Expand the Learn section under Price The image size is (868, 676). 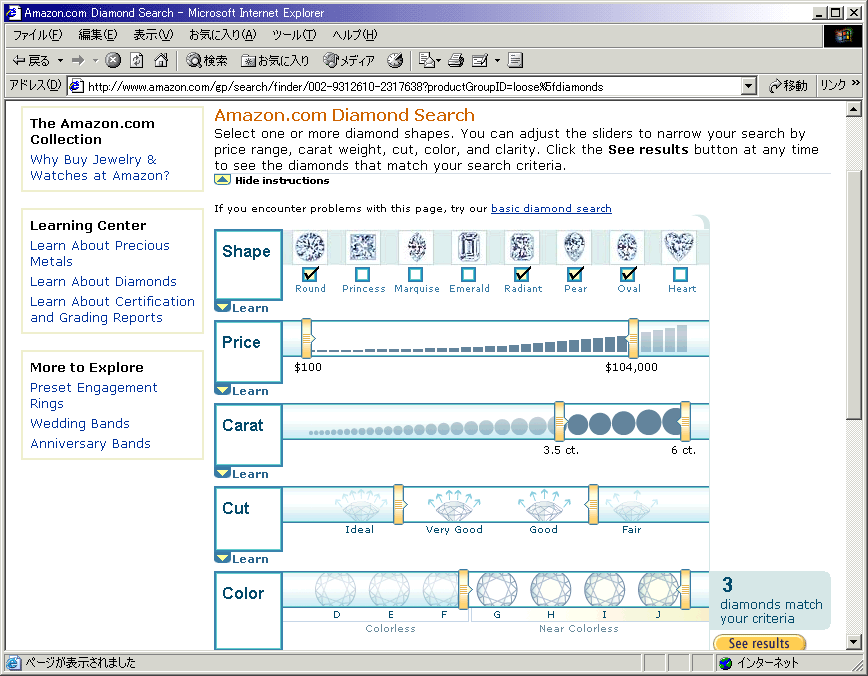[x=242, y=391]
